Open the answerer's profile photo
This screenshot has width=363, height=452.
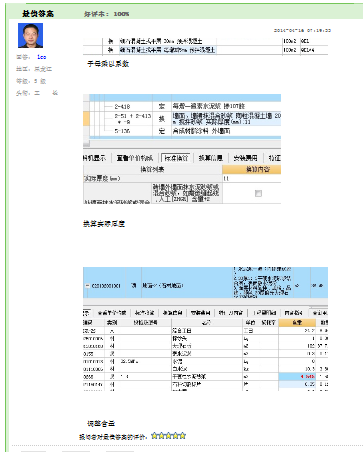click(x=30, y=35)
